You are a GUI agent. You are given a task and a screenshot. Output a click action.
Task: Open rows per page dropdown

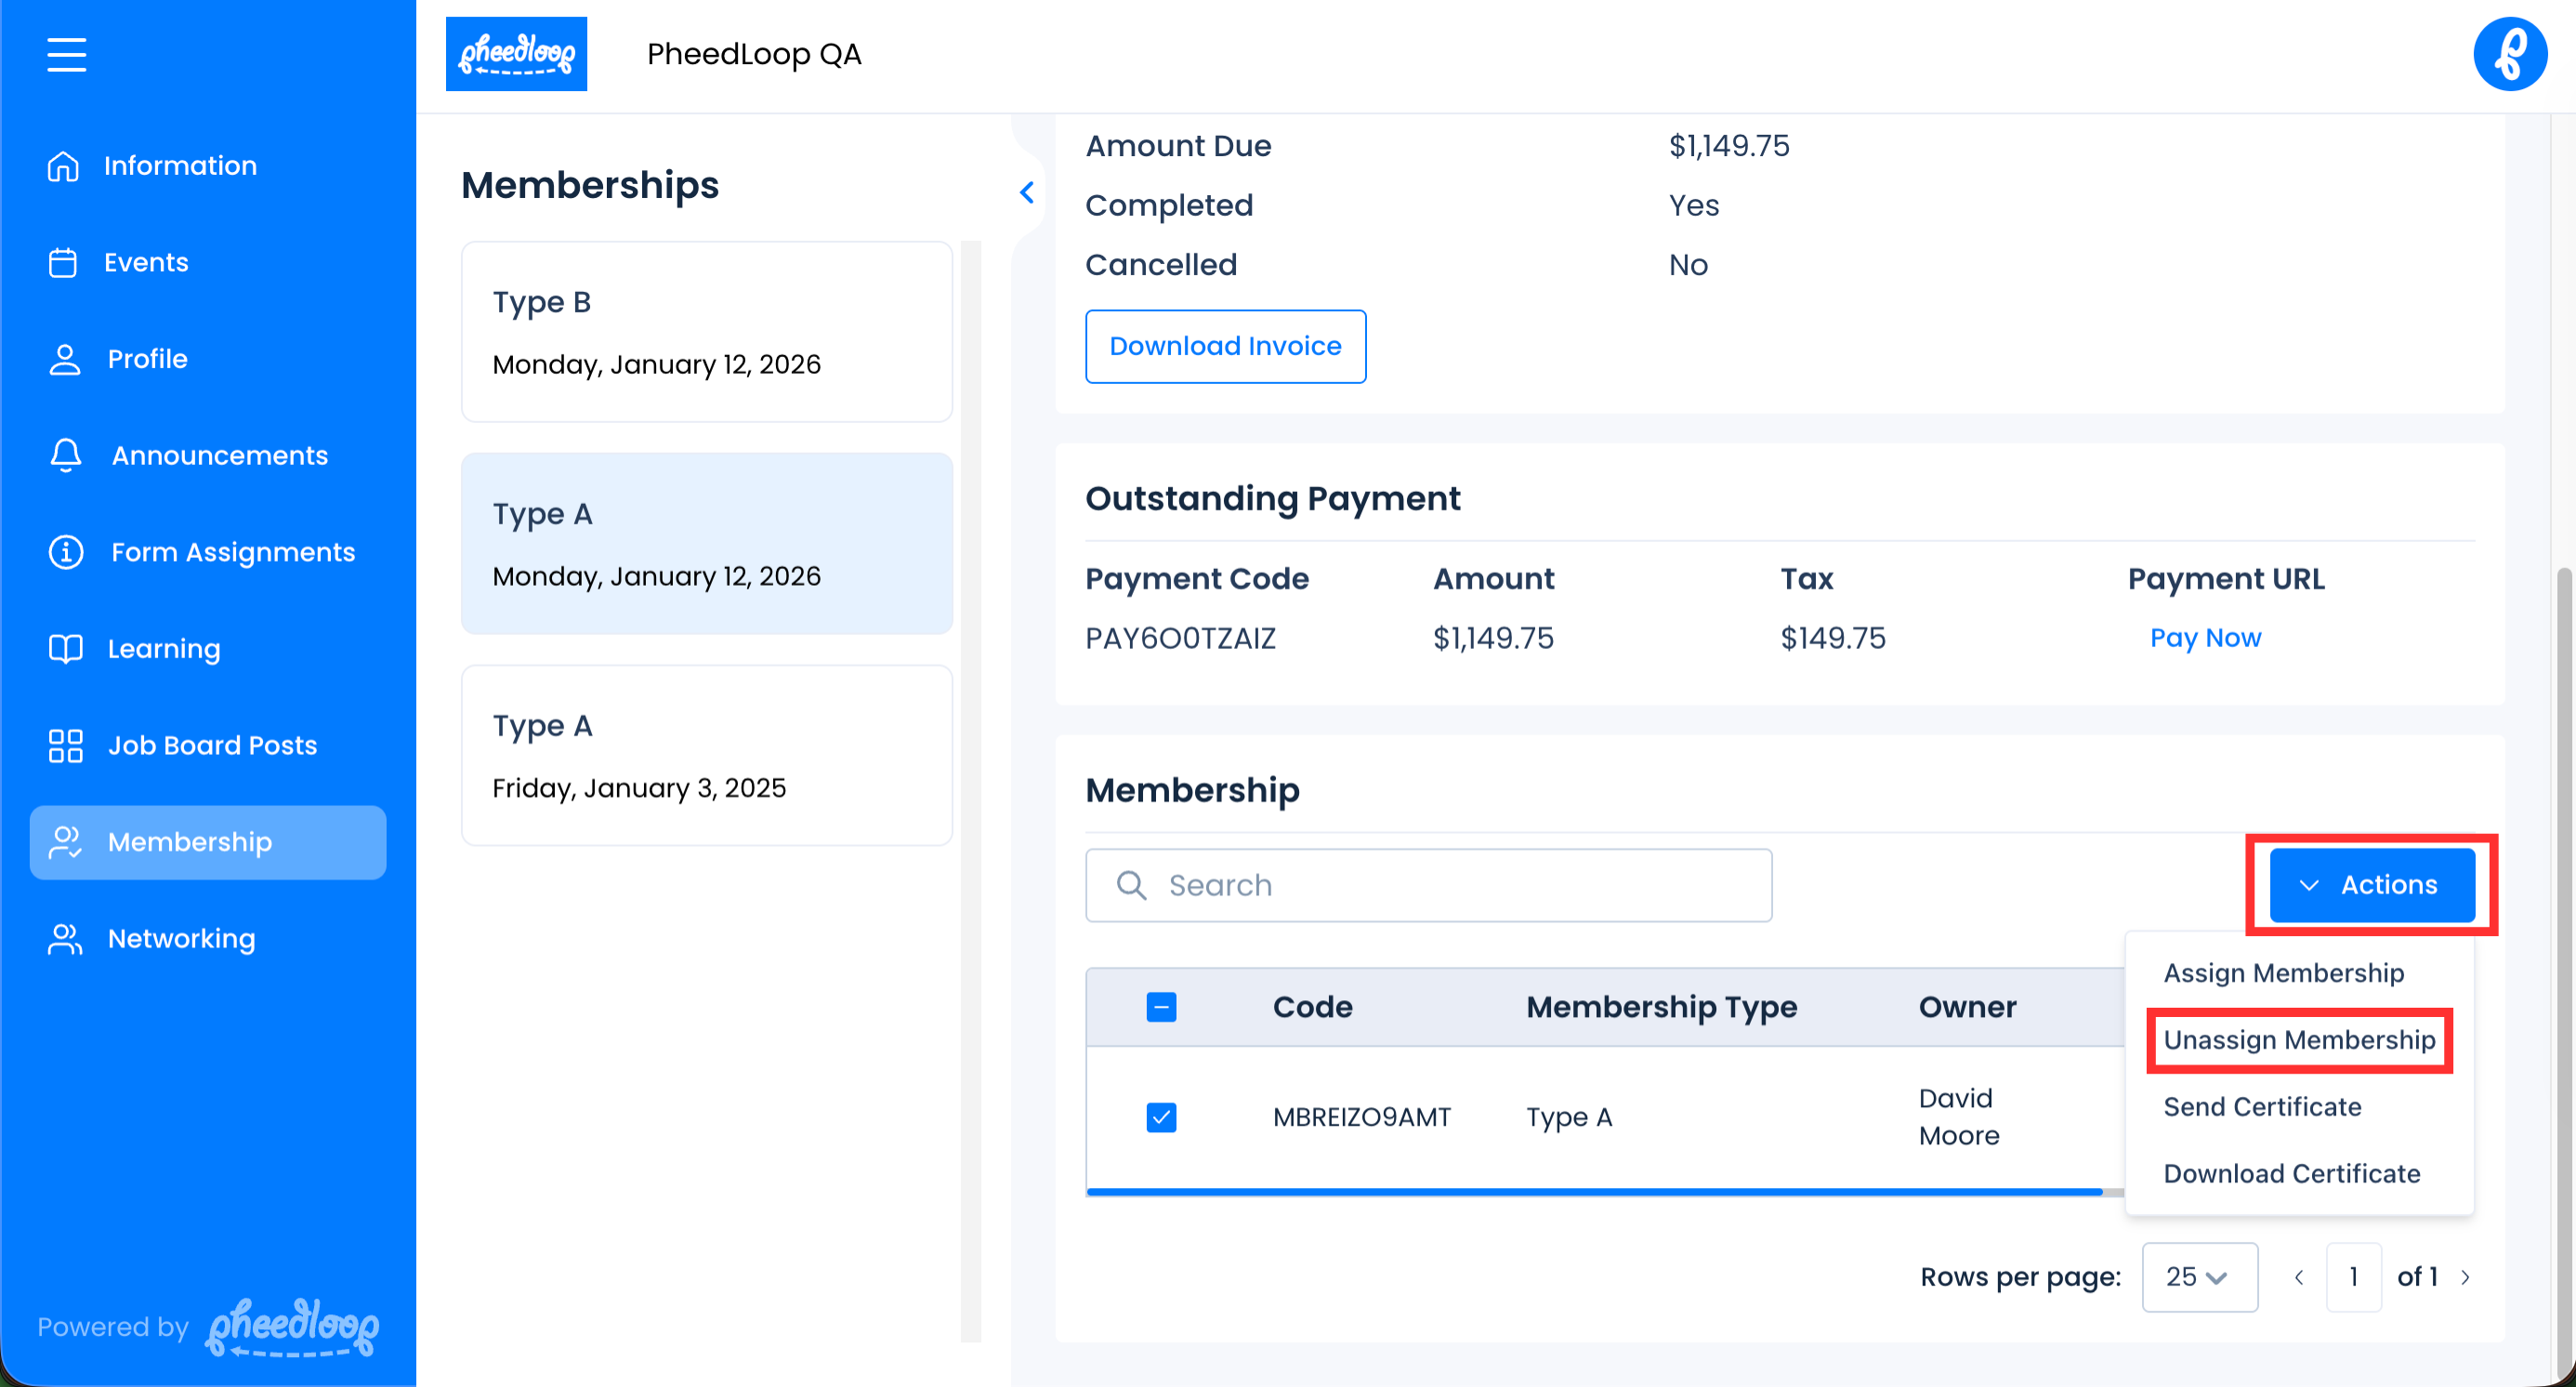[2198, 1277]
